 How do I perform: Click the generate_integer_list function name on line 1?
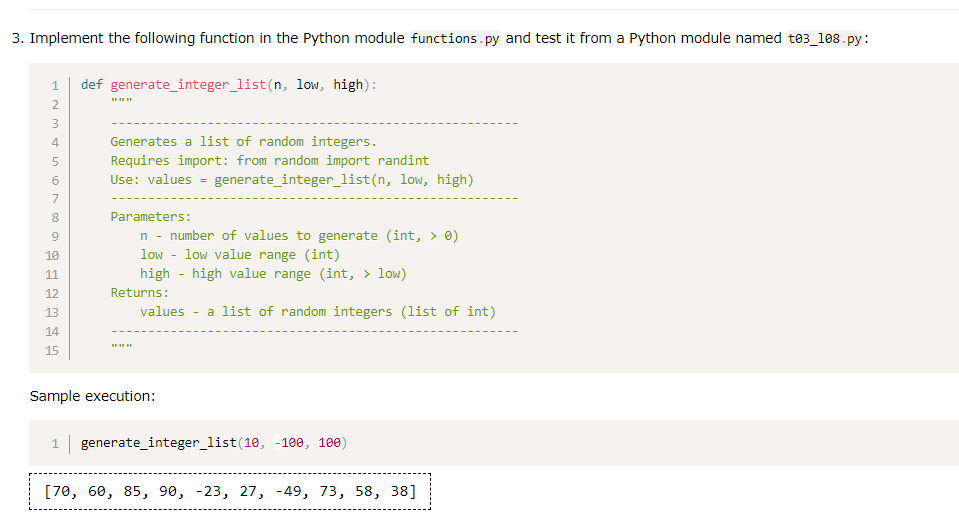tap(188, 84)
